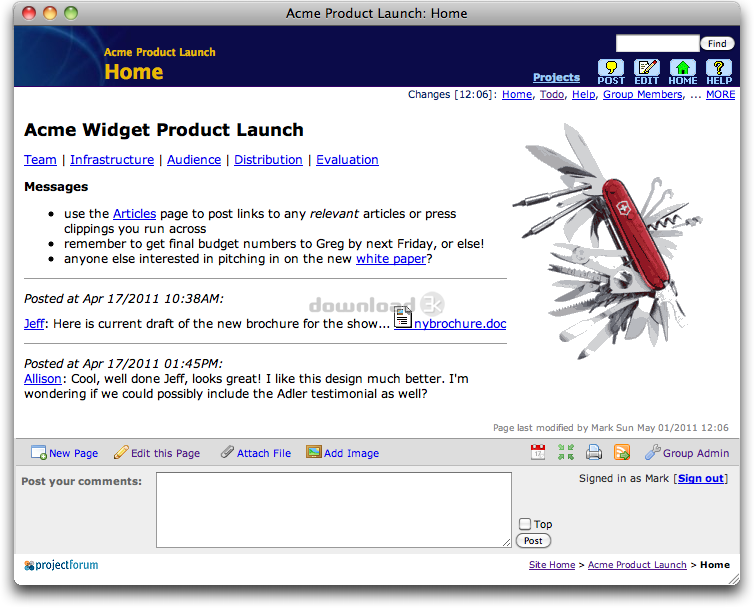Open Acme Product Launch breadcrumb link

click(637, 565)
